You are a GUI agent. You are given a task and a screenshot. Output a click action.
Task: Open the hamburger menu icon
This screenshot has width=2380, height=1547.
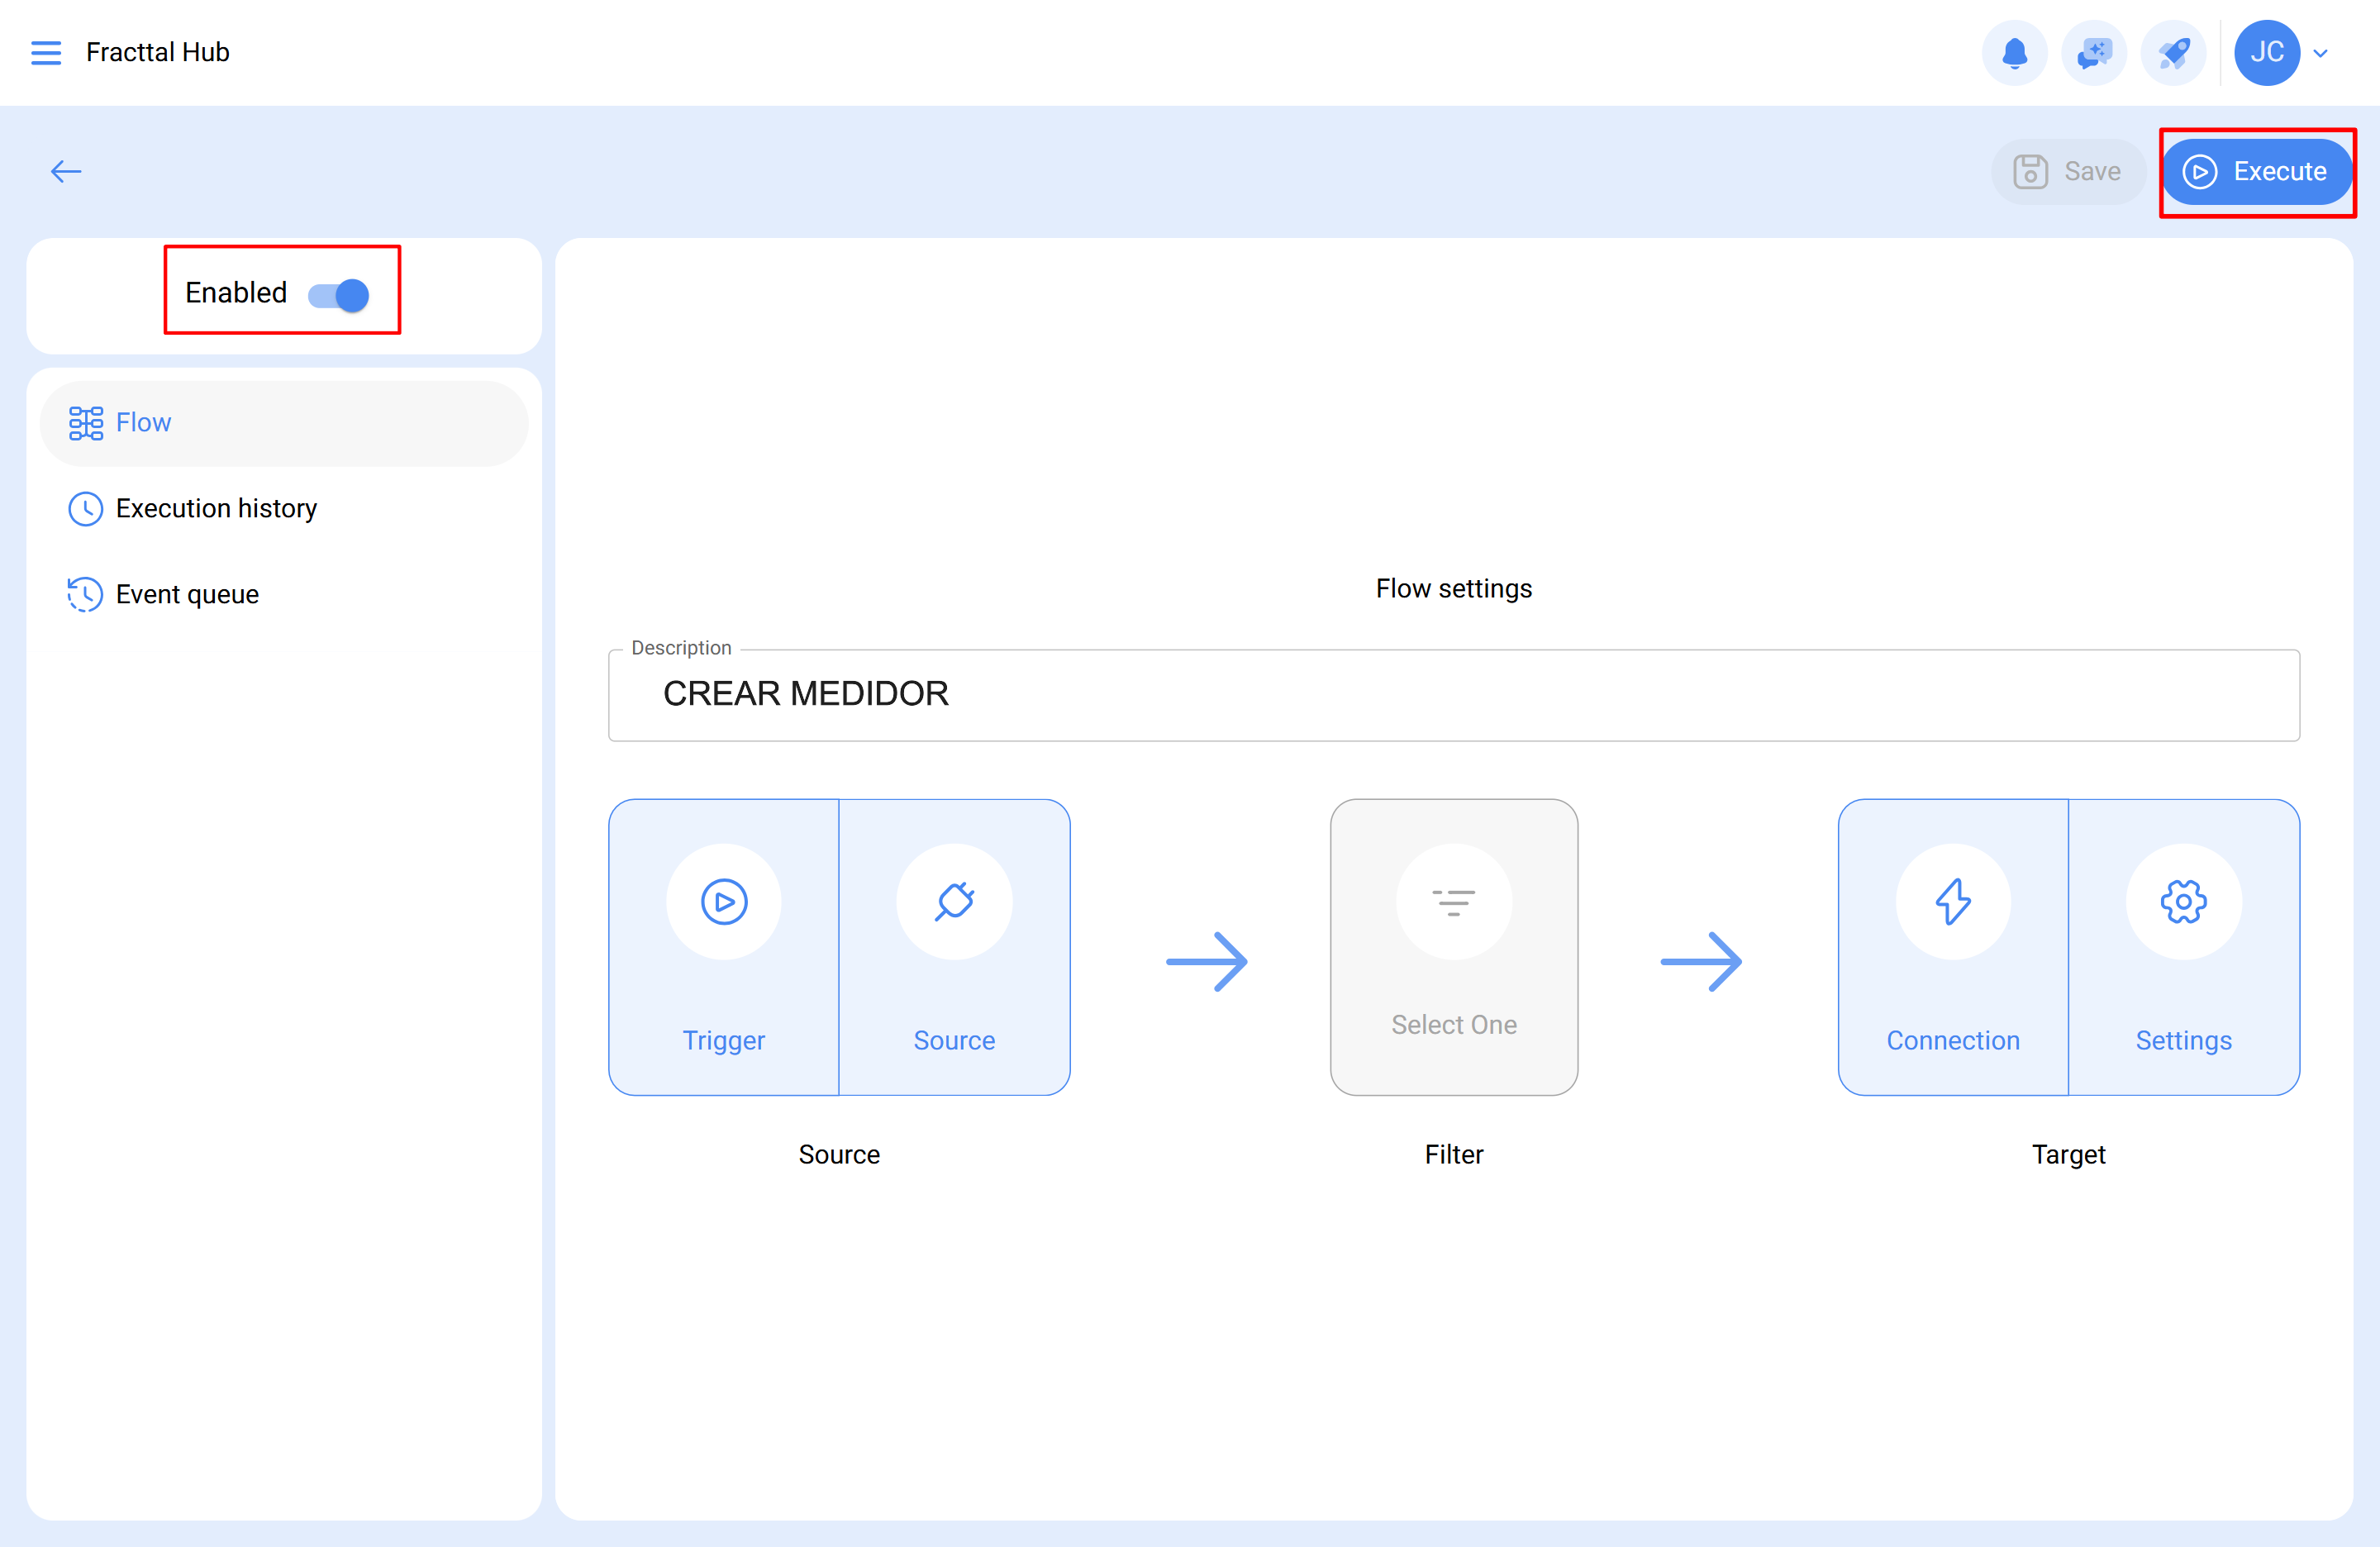[46, 52]
